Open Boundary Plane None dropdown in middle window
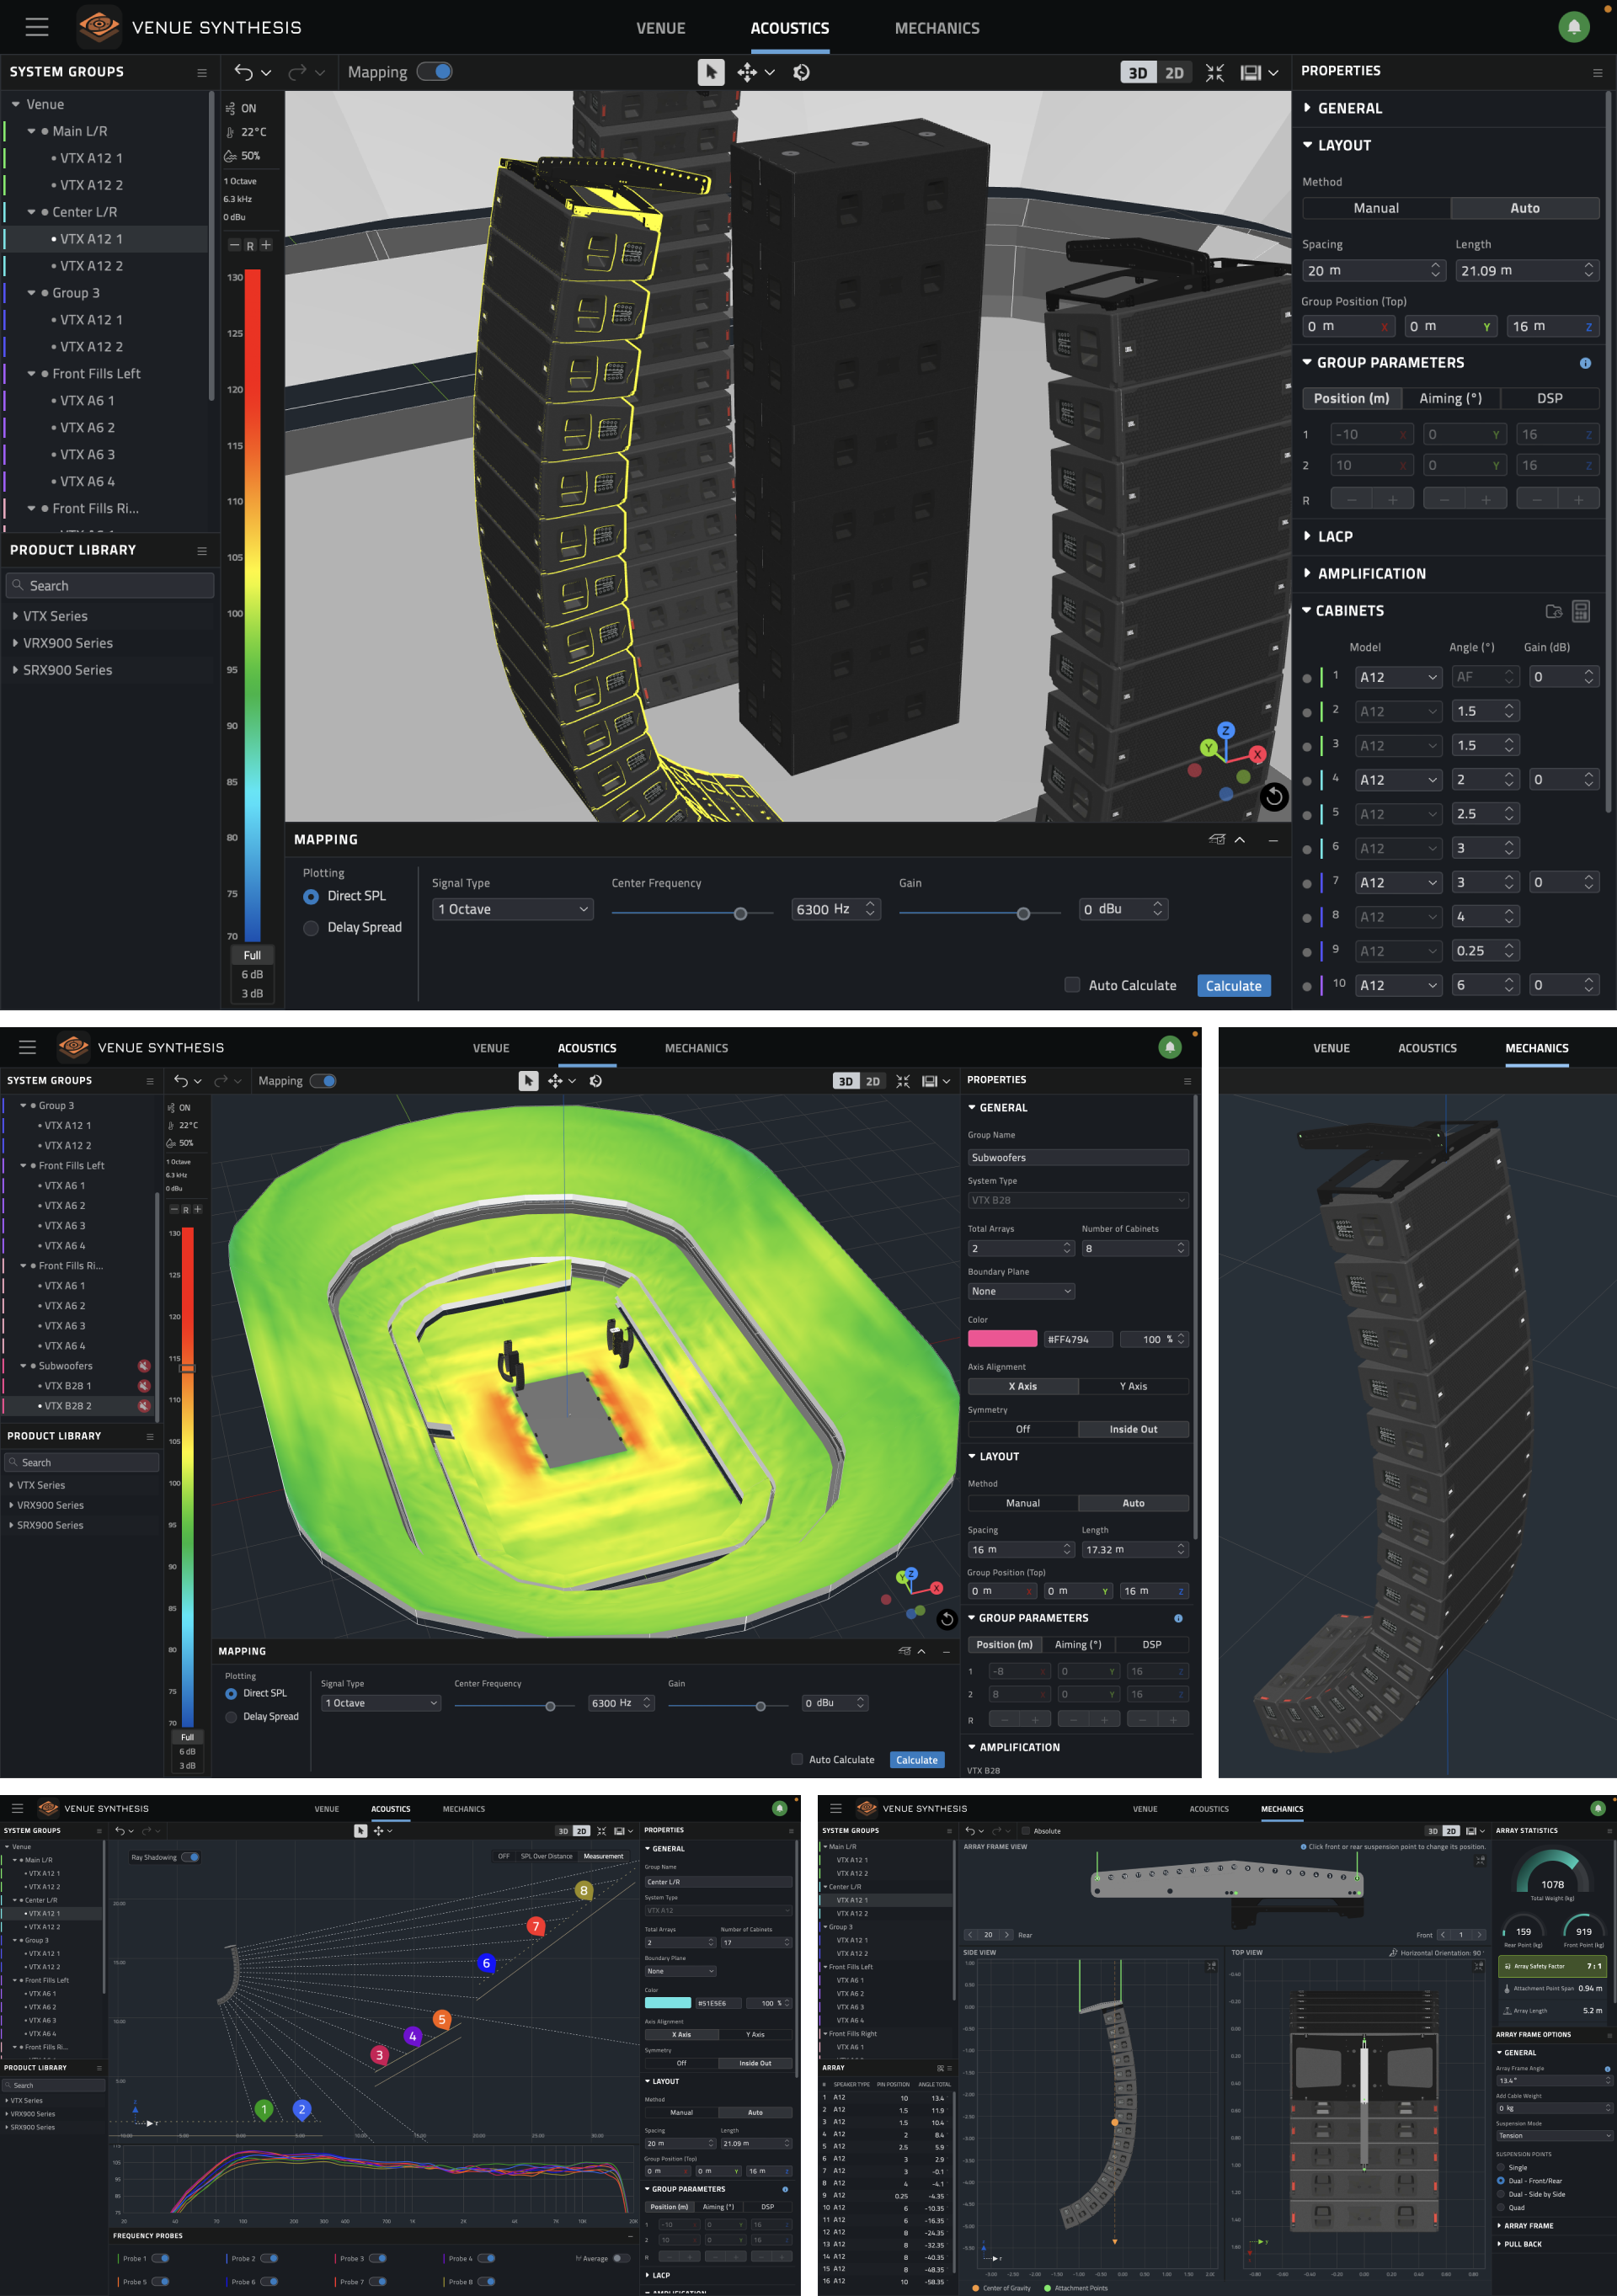The image size is (1617, 2296). coord(1021,1292)
